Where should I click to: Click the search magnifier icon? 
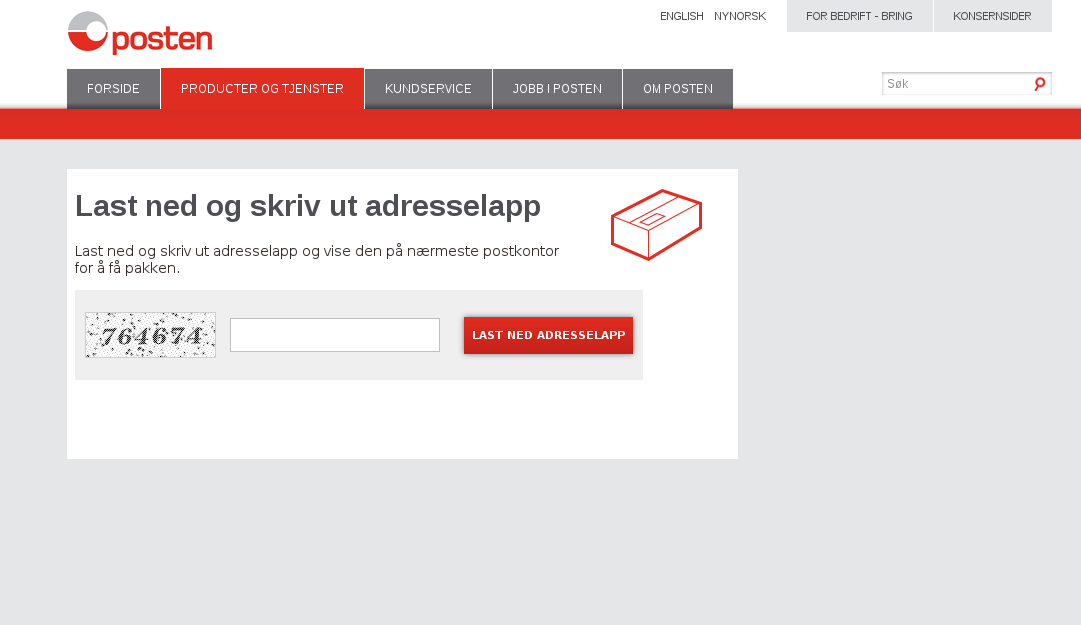(1040, 84)
